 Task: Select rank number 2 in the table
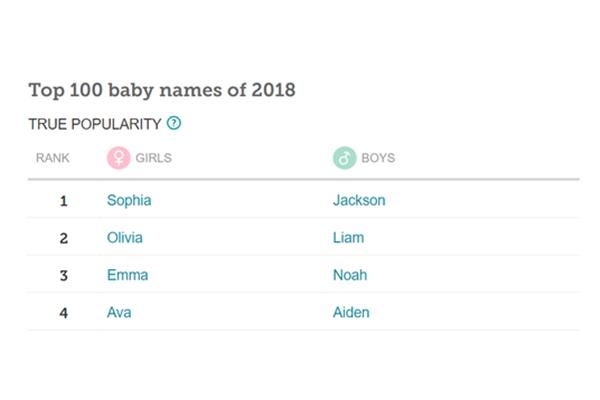point(64,238)
